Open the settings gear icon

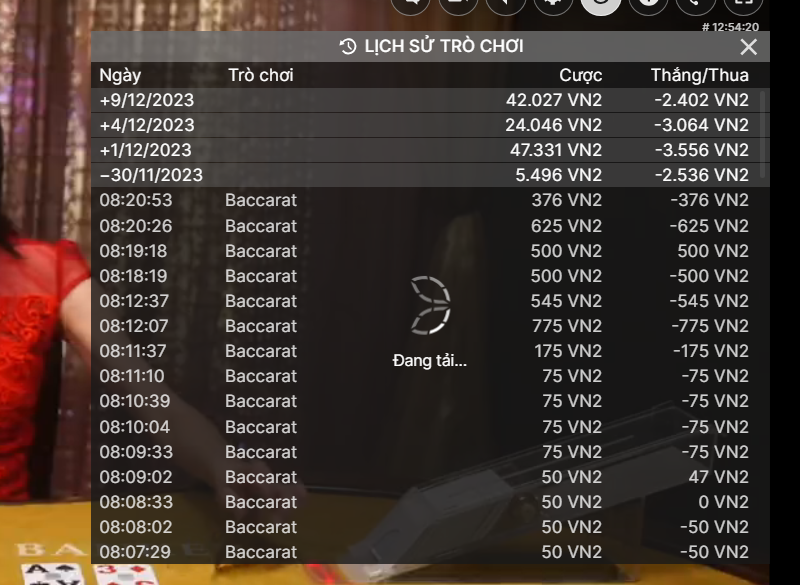pos(554,4)
